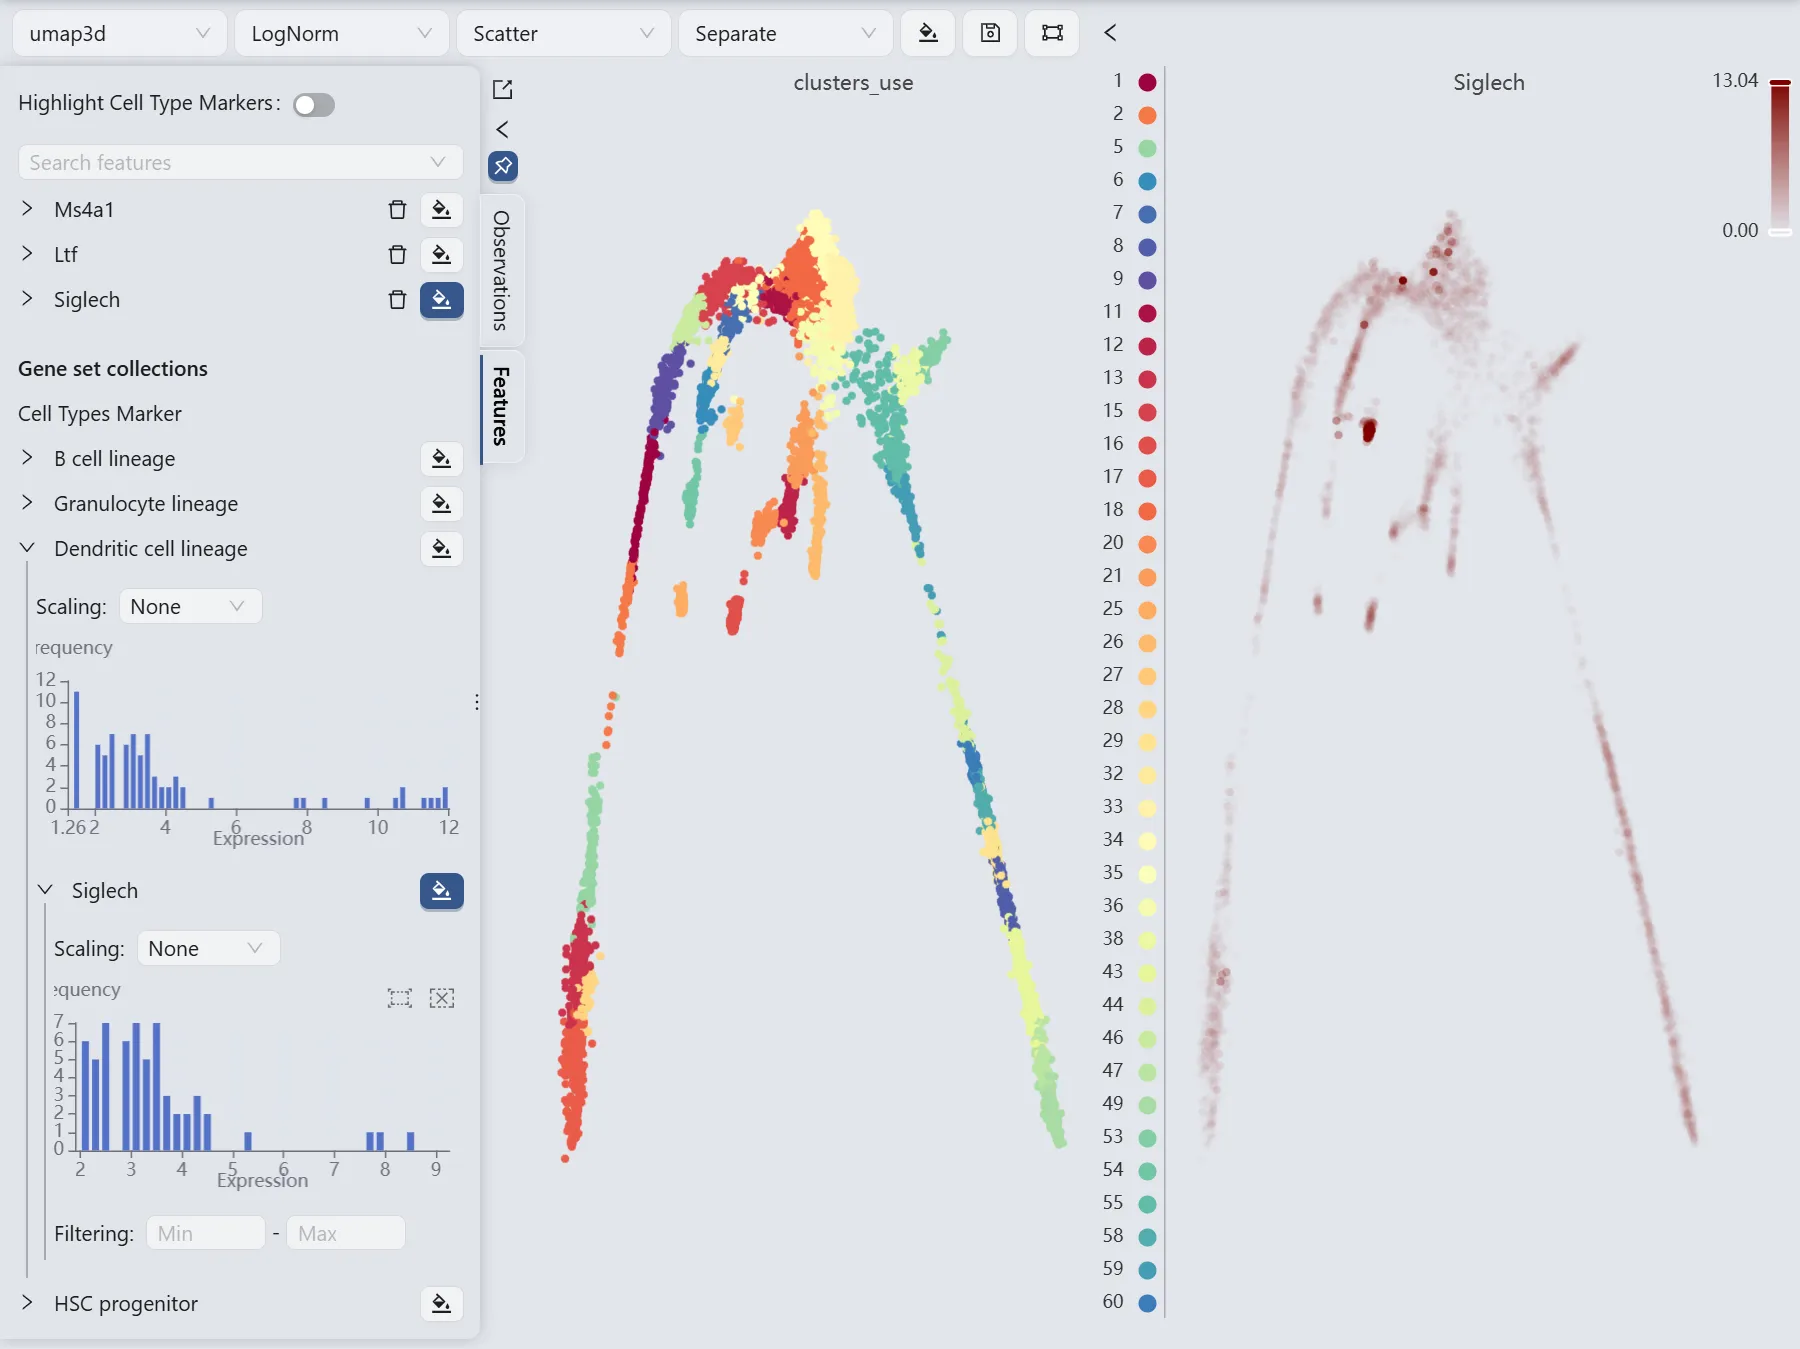Click box-select icon on Siglech histogram
Viewport: 1800px width, 1349px height.
[400, 998]
